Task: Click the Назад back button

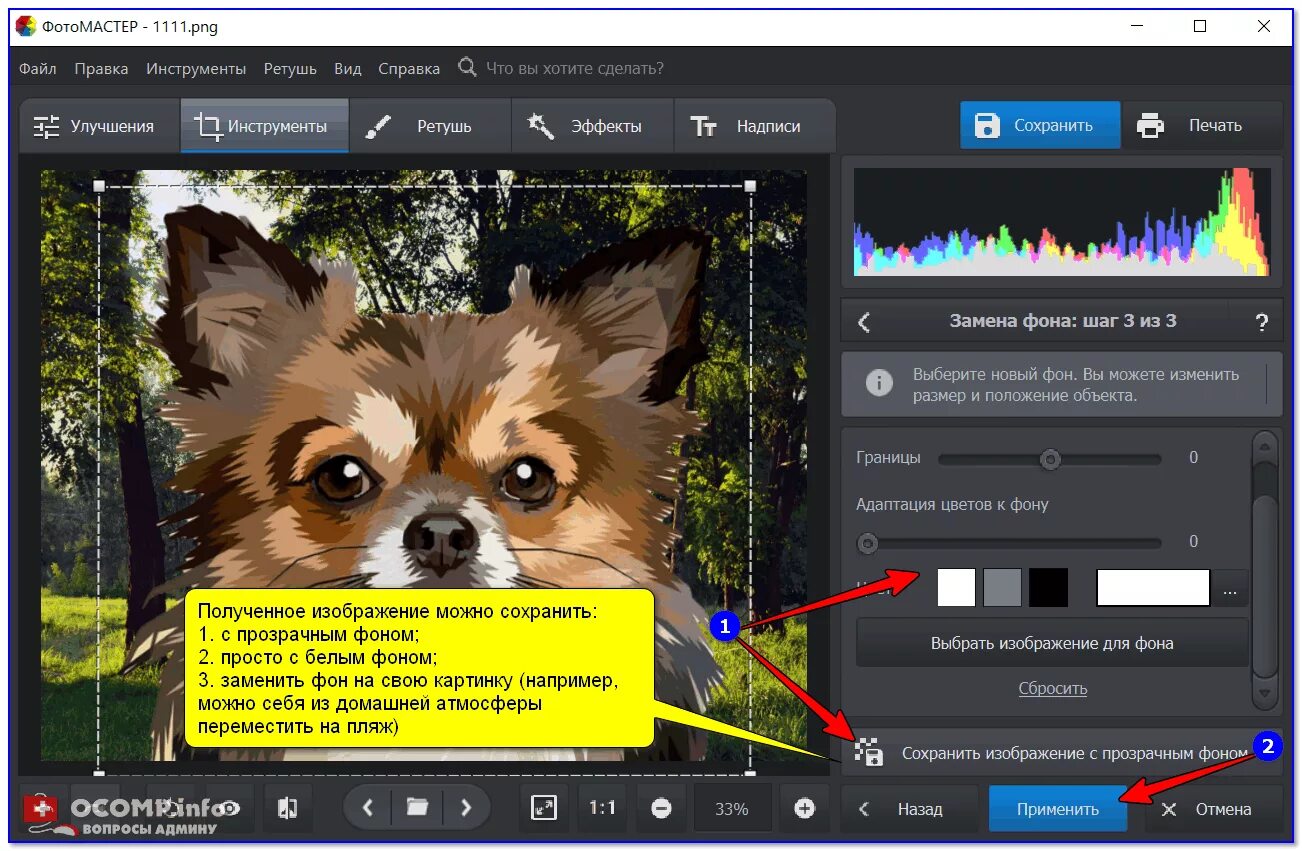Action: tap(911, 808)
